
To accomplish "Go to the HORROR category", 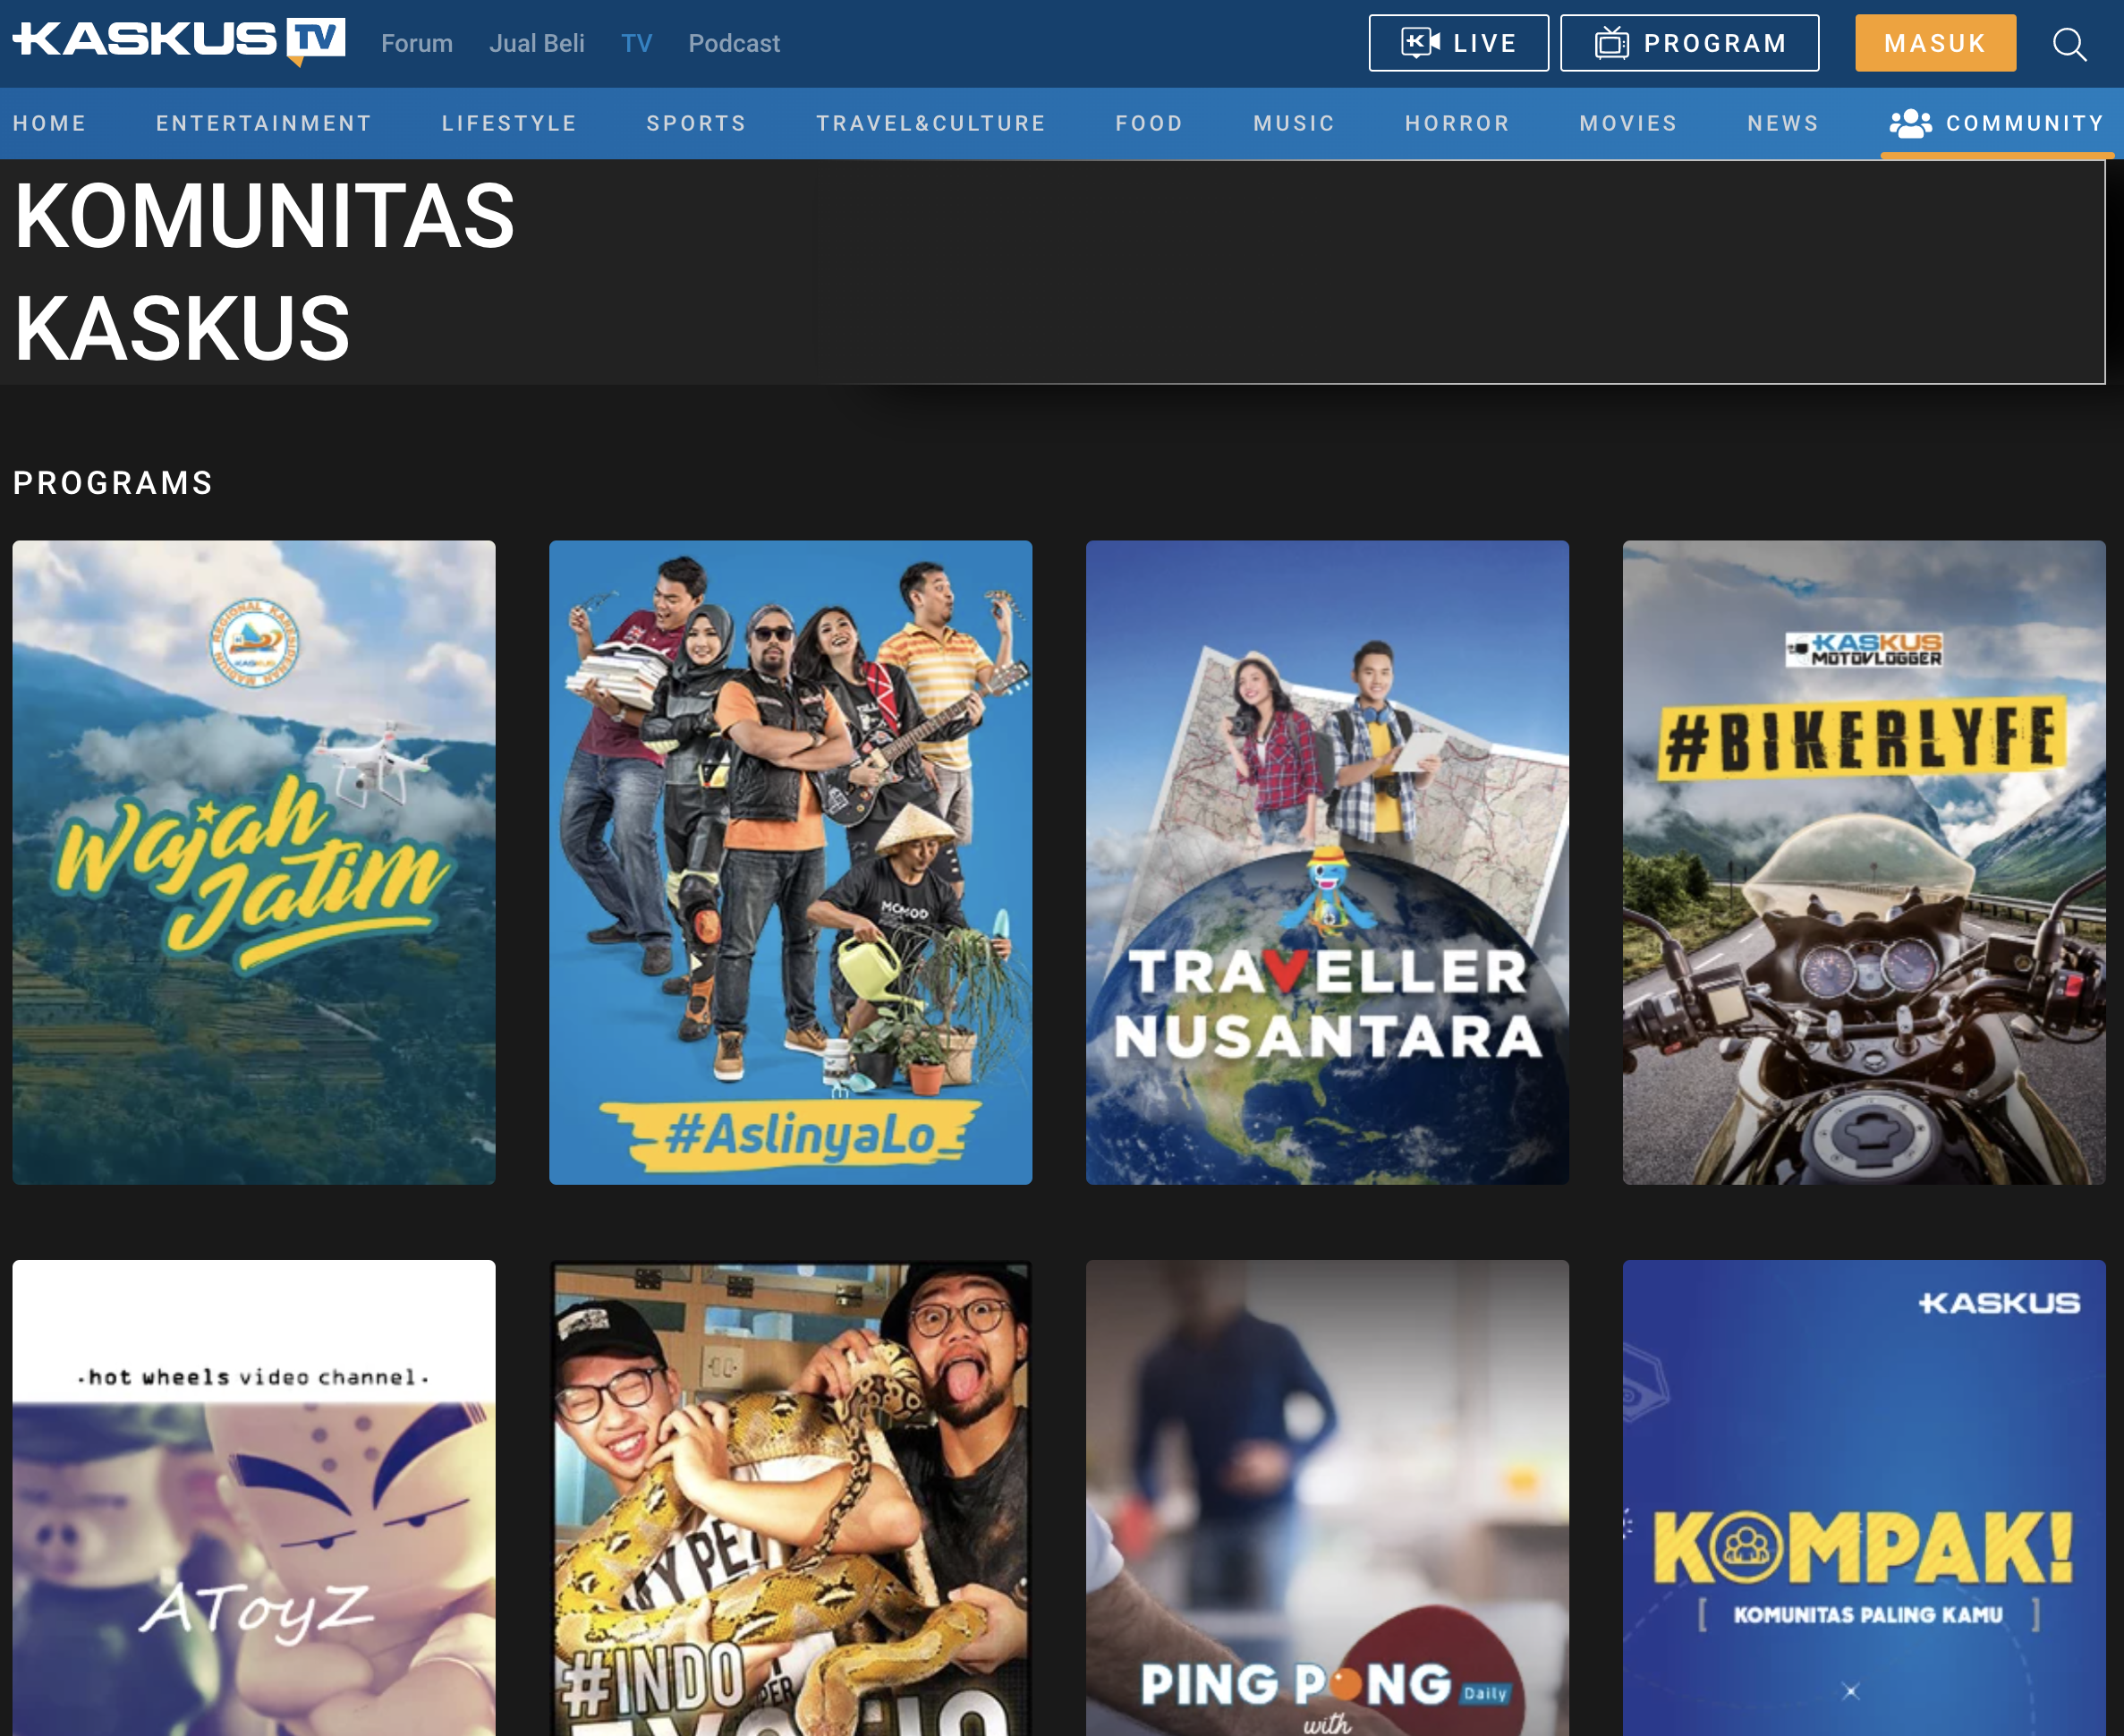I will click(1458, 123).
